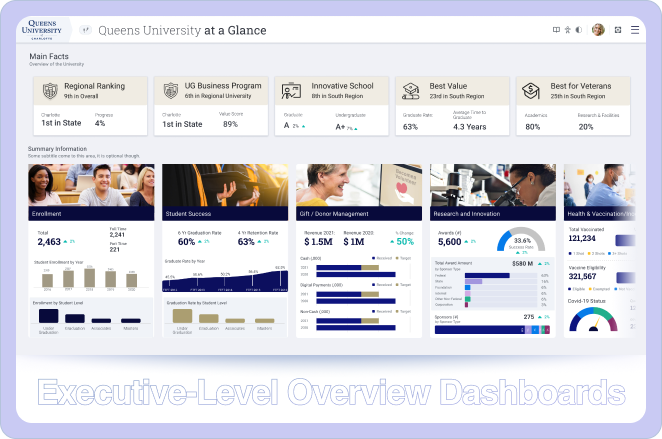Click the Regional Ranking shield icon
The height and width of the screenshot is (439, 662).
(x=50, y=91)
